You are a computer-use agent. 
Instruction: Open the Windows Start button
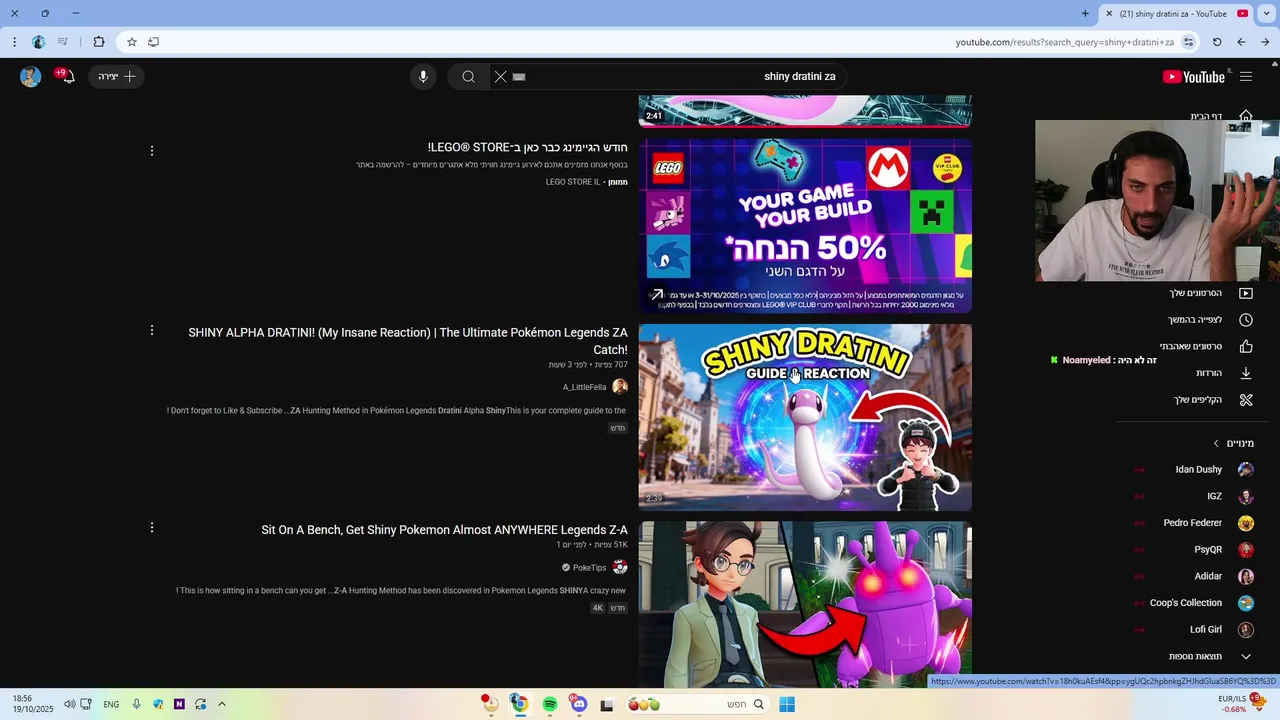click(787, 704)
